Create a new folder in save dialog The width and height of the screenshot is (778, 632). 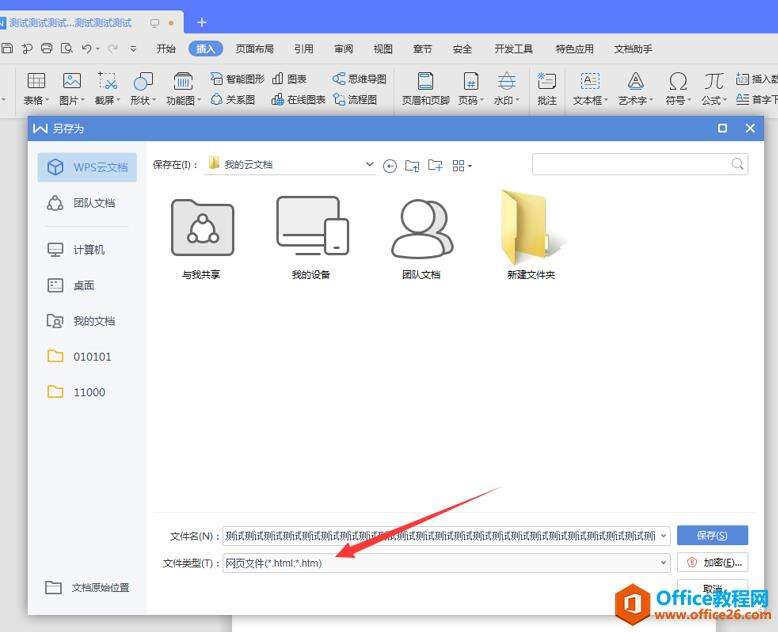click(x=435, y=165)
